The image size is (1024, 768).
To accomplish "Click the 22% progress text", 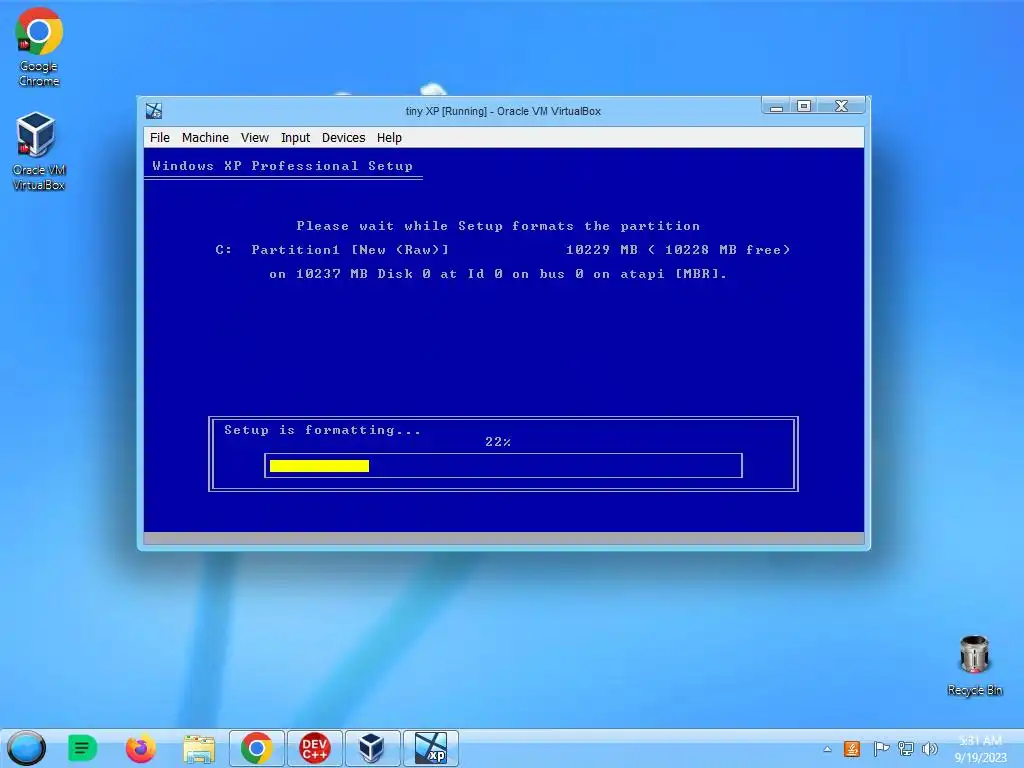I will coord(498,442).
